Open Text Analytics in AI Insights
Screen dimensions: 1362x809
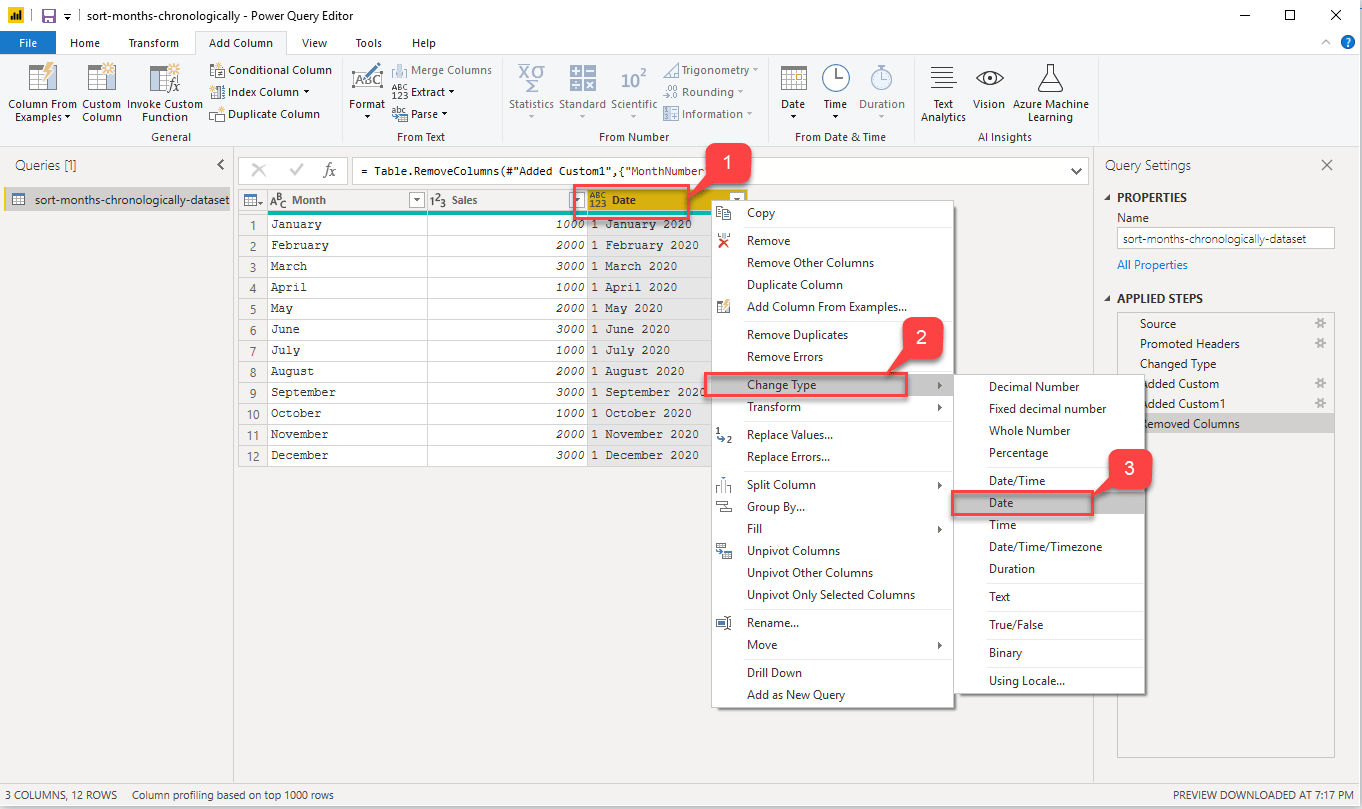coord(942,92)
